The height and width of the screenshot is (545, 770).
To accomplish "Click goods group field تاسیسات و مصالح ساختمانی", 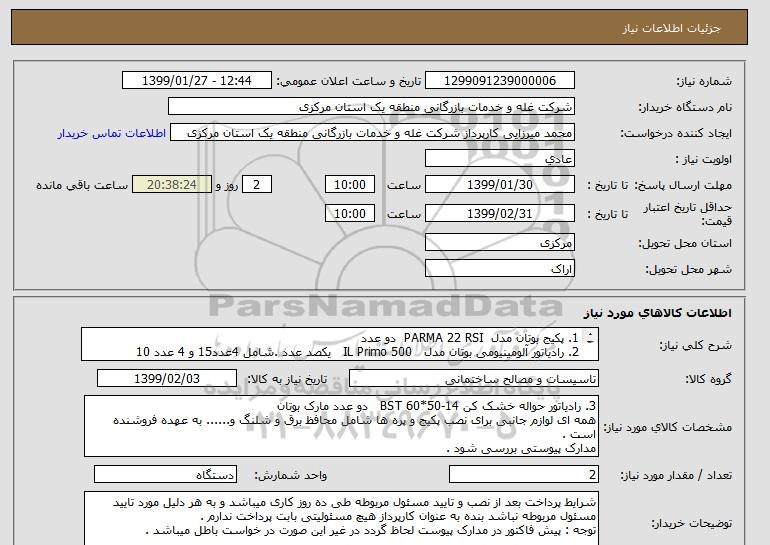I will (473, 379).
